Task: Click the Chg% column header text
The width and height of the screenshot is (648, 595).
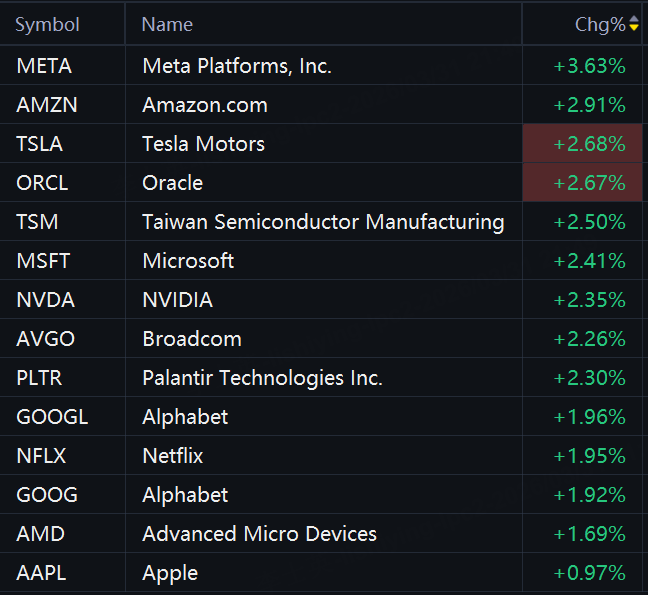Action: 599,24
